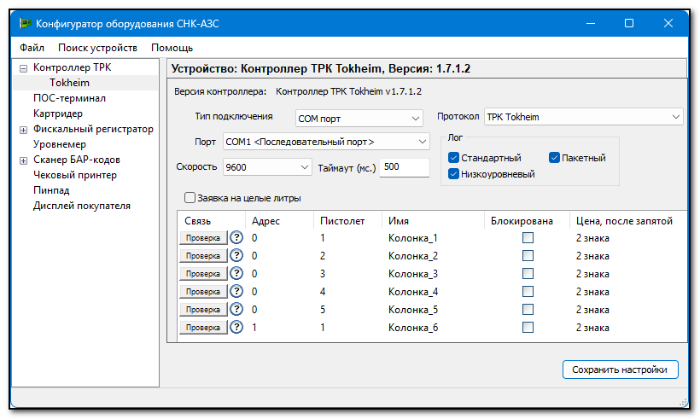Click the help icon for Колонка_6
700x419 pixels.
tap(236, 327)
